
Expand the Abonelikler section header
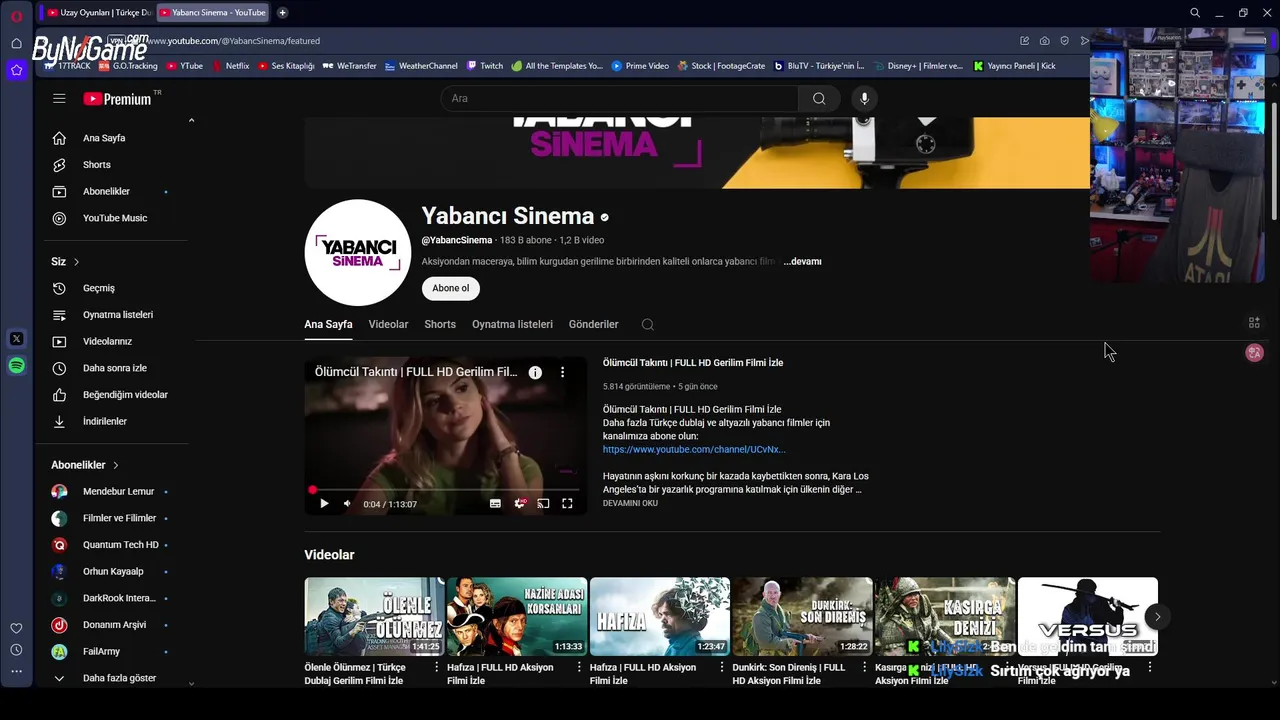point(85,465)
